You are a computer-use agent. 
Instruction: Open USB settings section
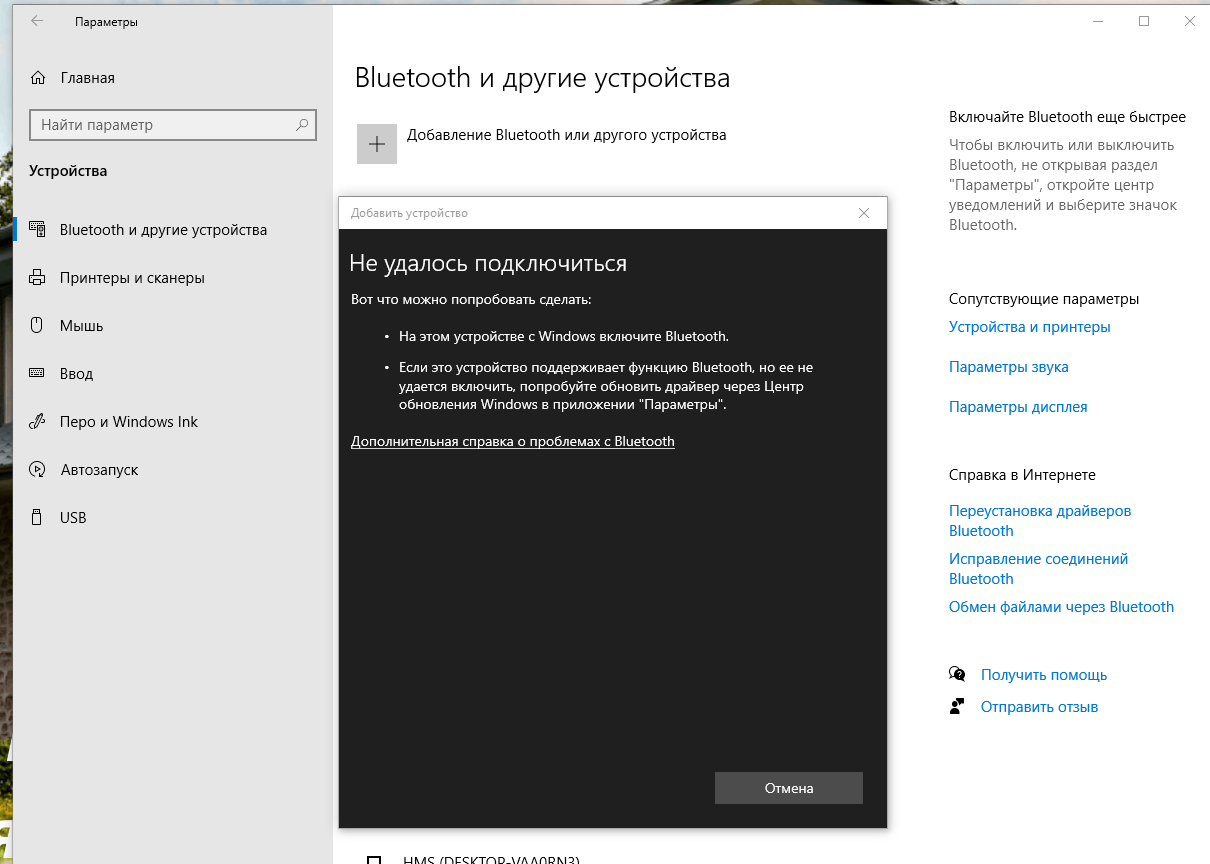pyautogui.click(x=73, y=518)
